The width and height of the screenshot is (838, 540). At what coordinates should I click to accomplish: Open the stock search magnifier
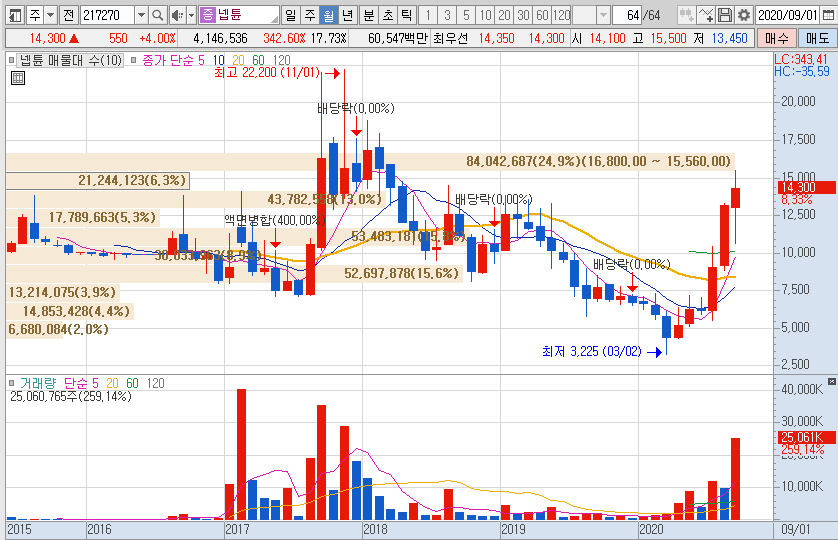coord(157,15)
